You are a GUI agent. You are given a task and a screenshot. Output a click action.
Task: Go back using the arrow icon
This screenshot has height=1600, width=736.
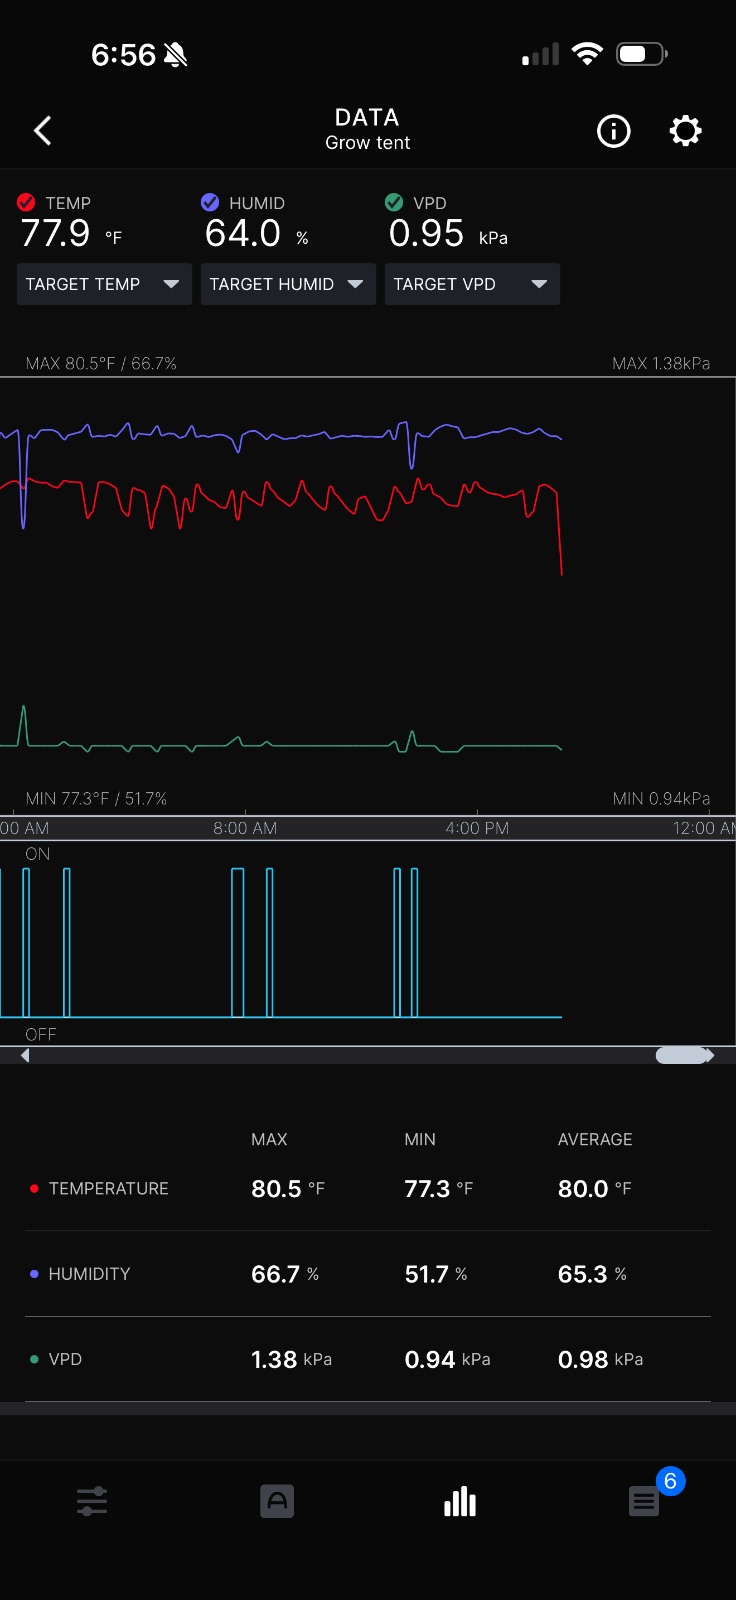(42, 131)
